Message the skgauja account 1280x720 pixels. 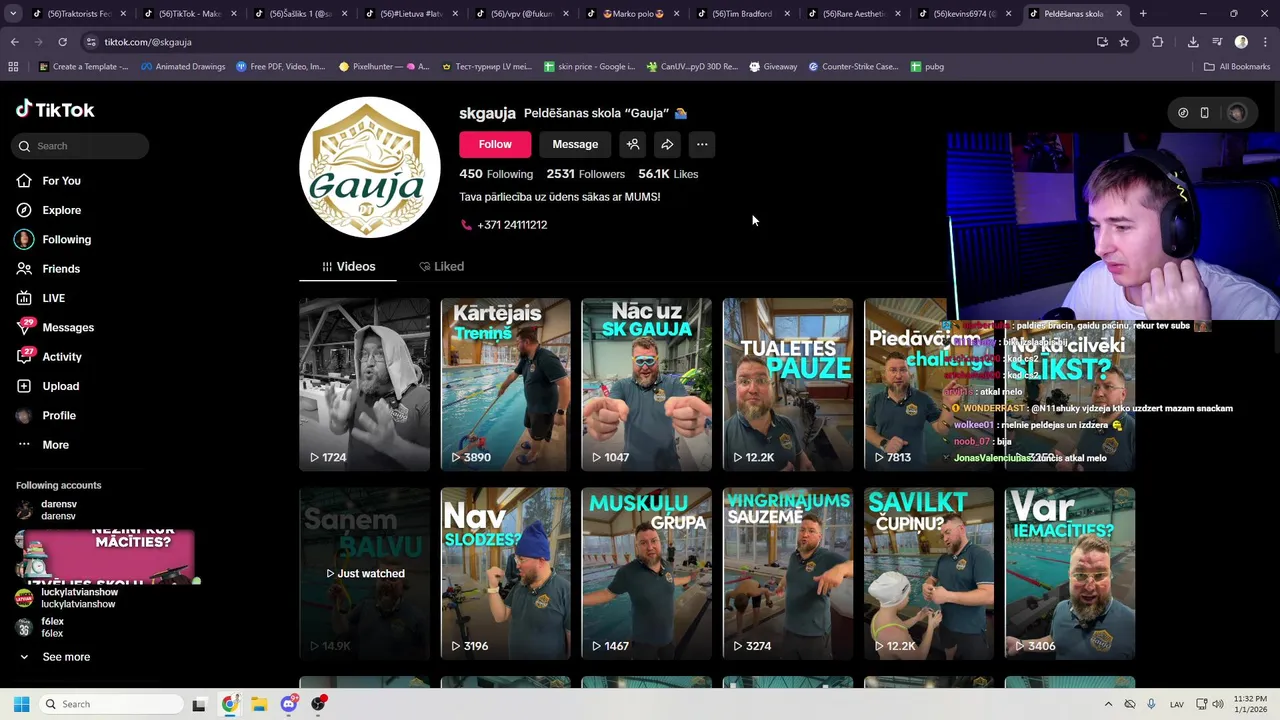(575, 144)
